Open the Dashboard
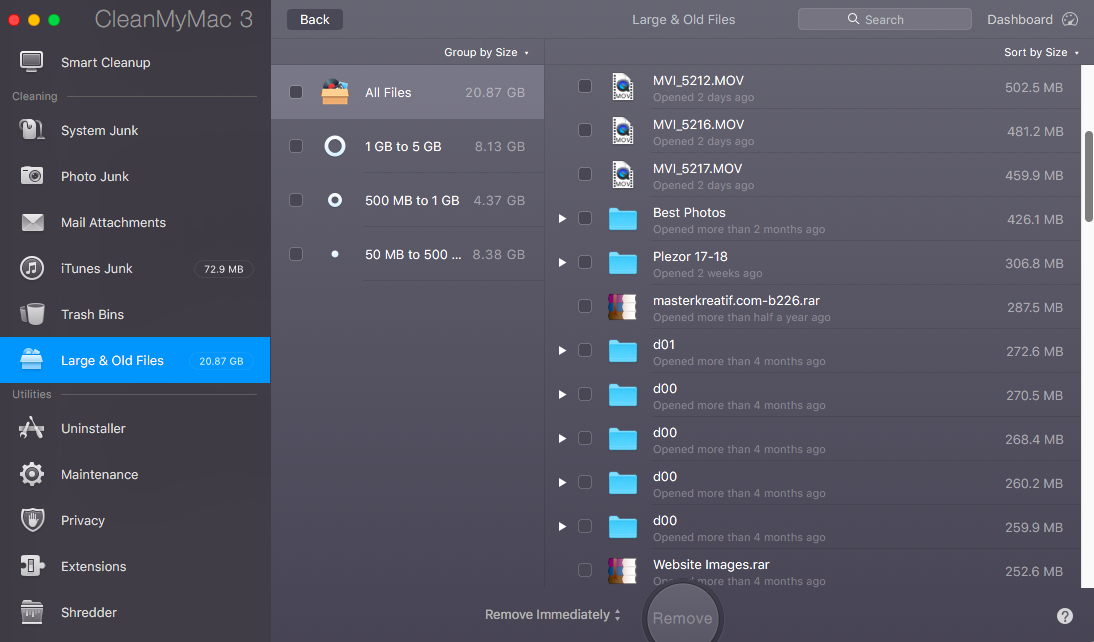 coord(1022,19)
